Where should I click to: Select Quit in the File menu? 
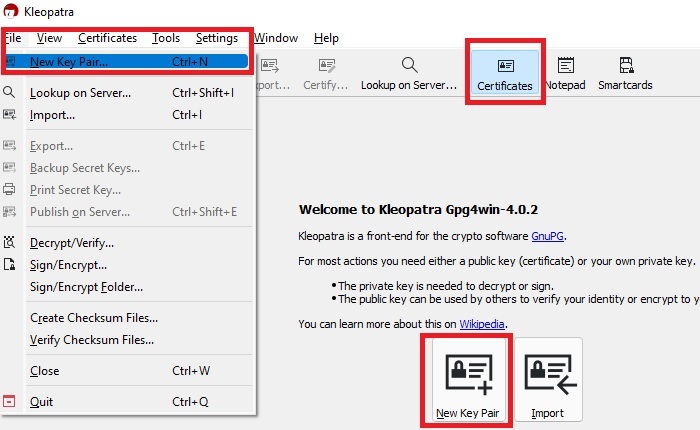click(126, 402)
